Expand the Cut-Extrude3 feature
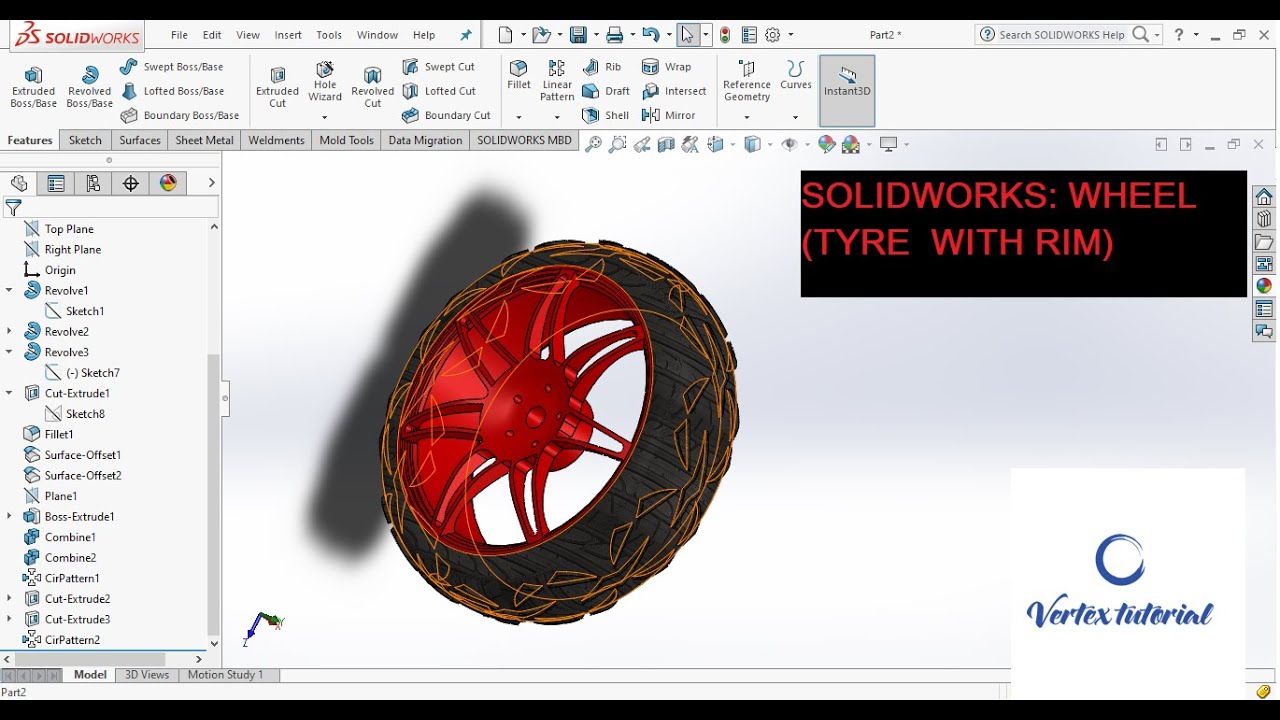The image size is (1280, 720). click(x=9, y=619)
